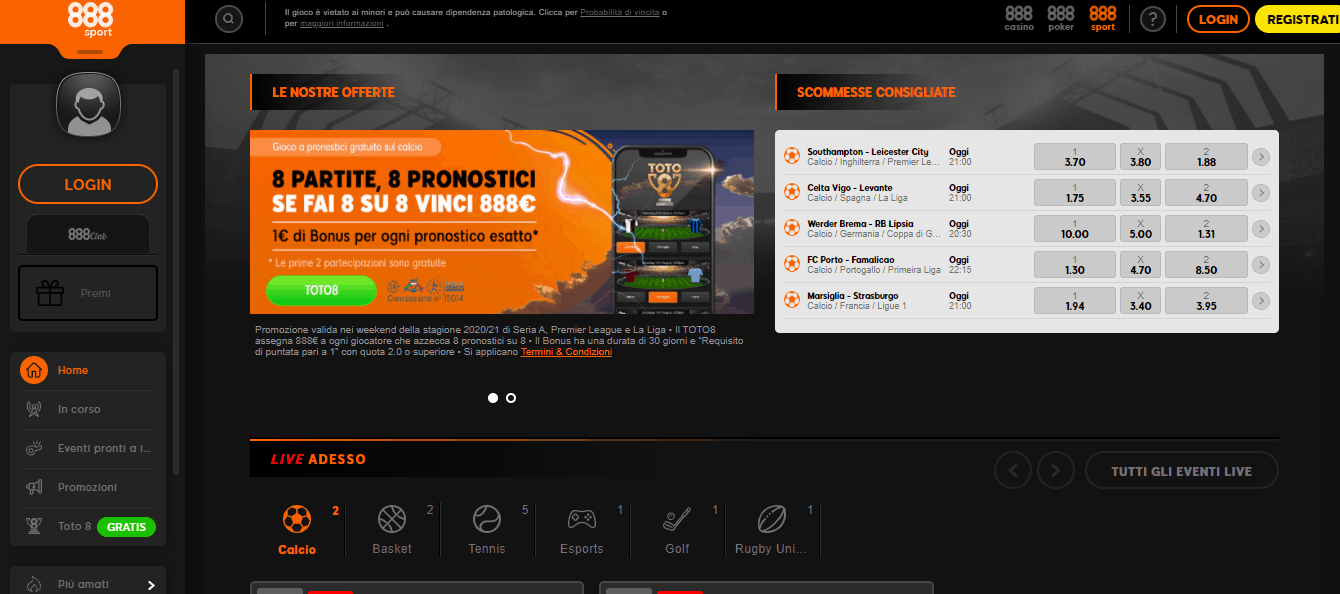Screen dimensions: 1340x594
Task: Bet draw 3.55 Celta Vigo match
Action: [x=1140, y=193]
